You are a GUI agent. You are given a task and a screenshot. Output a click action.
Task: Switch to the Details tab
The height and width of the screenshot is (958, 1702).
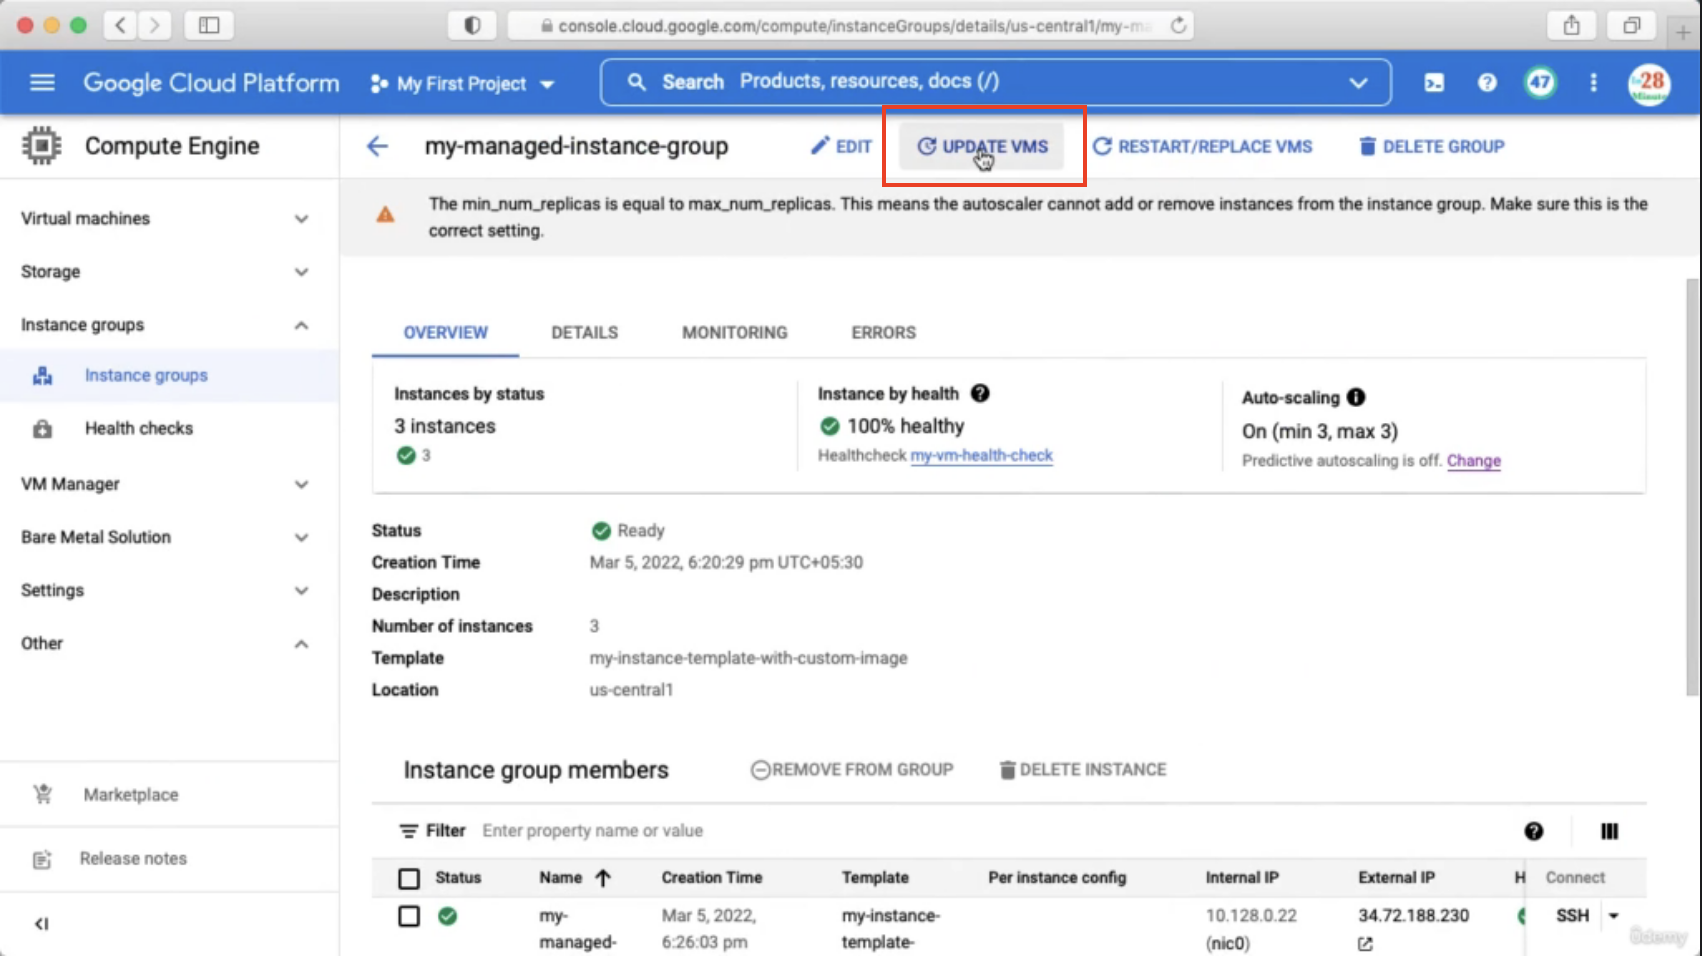coord(585,333)
